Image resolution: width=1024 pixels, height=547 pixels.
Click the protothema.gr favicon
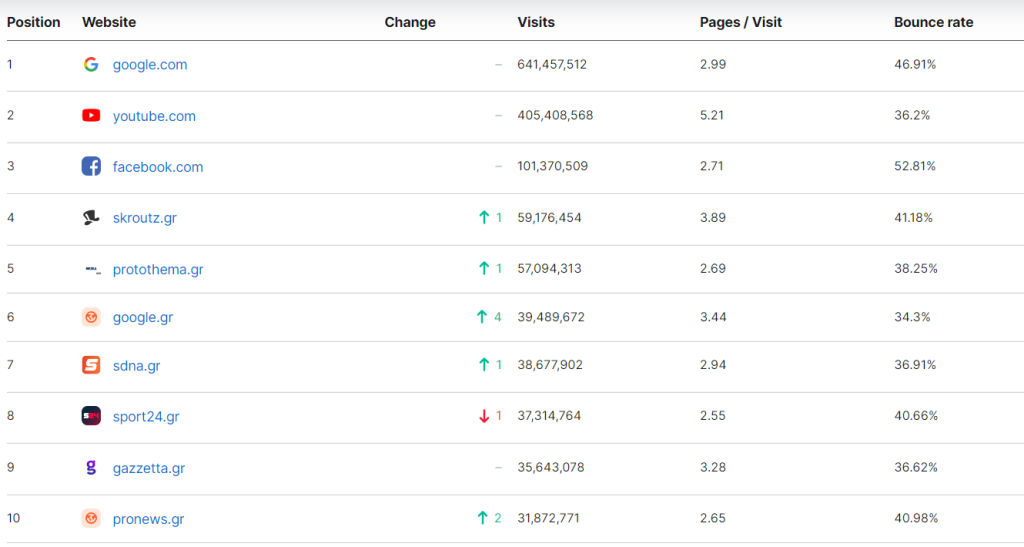(91, 270)
